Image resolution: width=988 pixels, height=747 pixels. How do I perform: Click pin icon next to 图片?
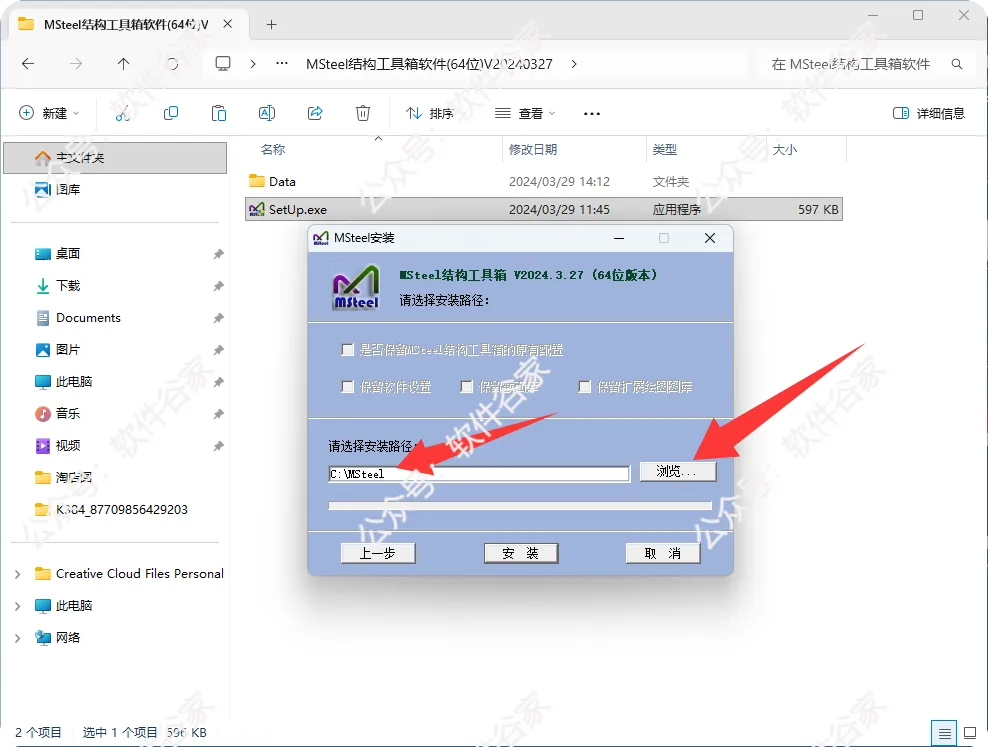coord(218,350)
